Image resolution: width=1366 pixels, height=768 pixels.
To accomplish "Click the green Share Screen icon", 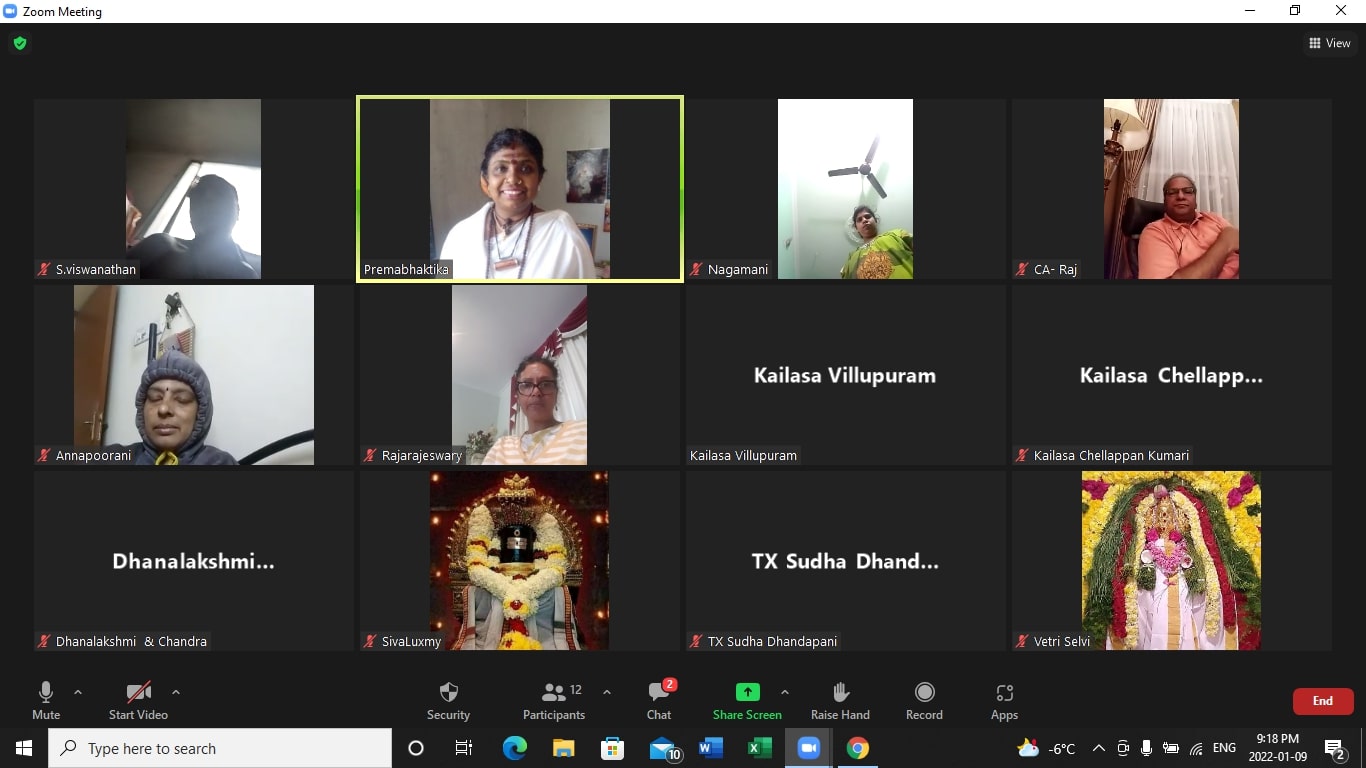I will (747, 692).
